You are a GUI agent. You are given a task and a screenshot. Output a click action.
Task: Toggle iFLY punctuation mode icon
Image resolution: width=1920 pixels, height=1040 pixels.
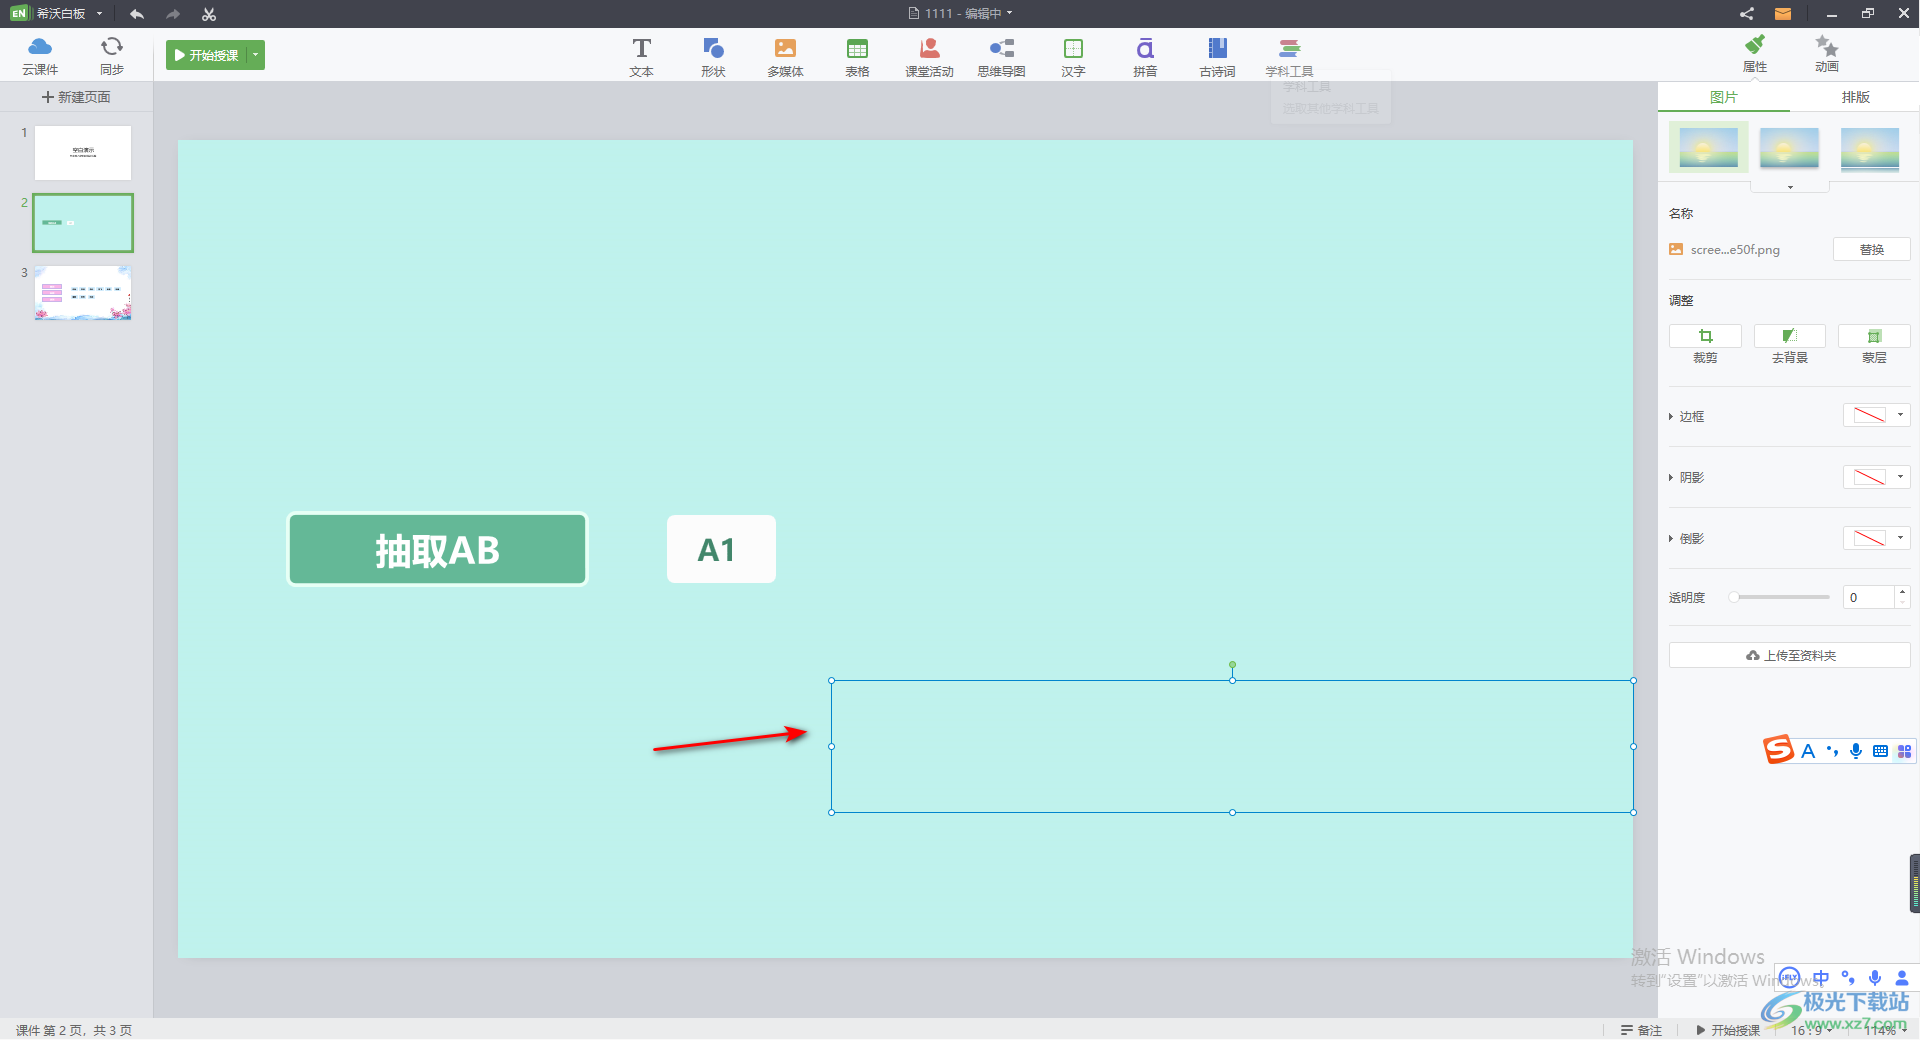(1848, 978)
